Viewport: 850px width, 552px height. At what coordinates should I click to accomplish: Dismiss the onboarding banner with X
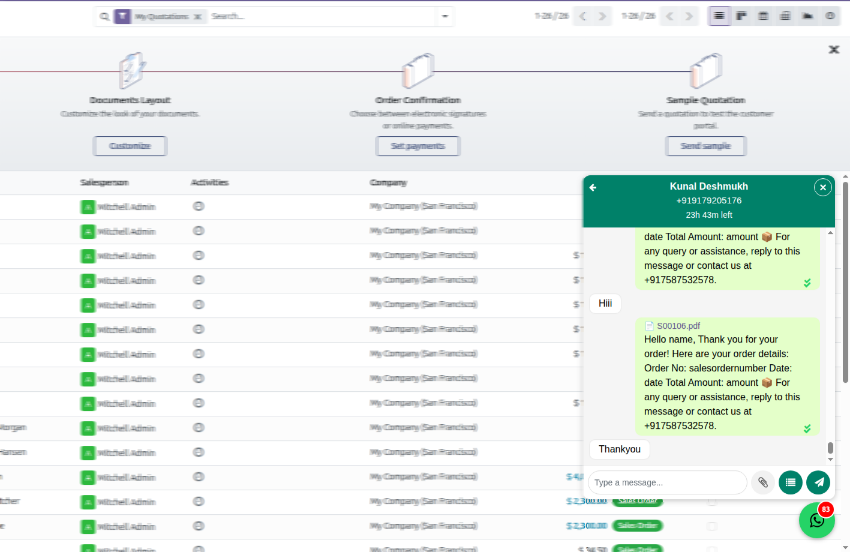[834, 49]
